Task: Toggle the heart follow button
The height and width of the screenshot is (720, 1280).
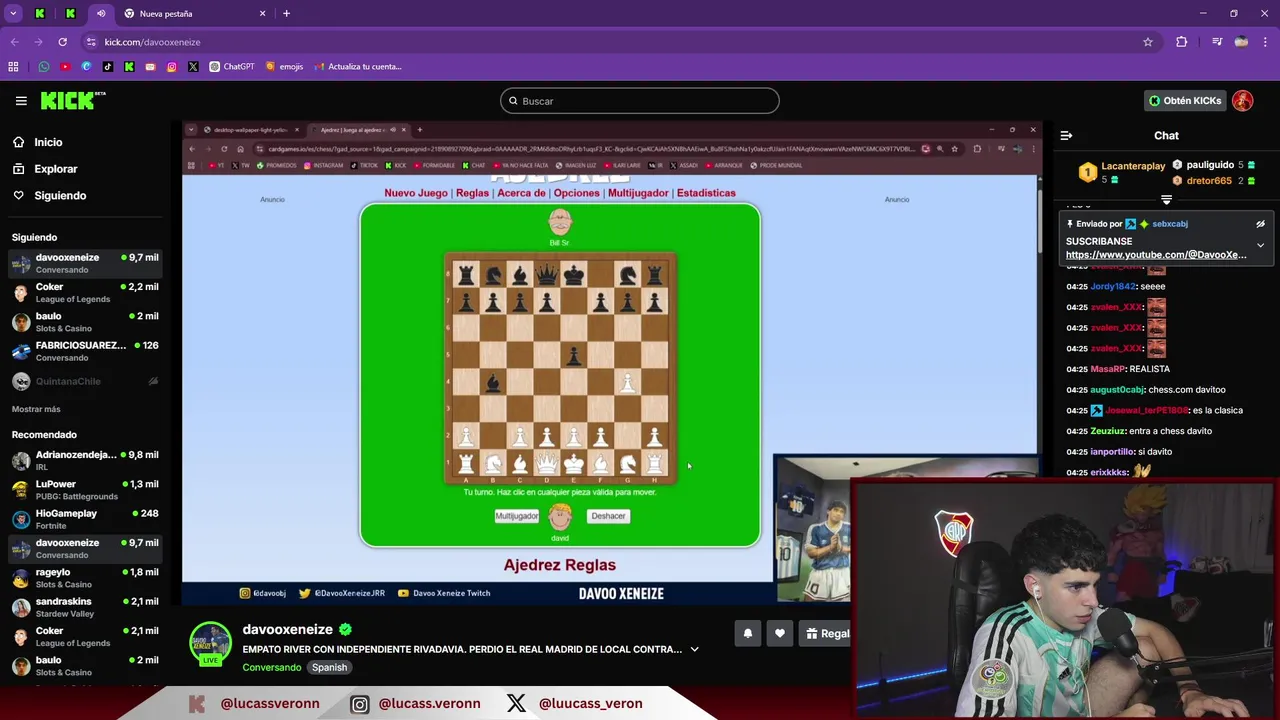Action: 780,633
